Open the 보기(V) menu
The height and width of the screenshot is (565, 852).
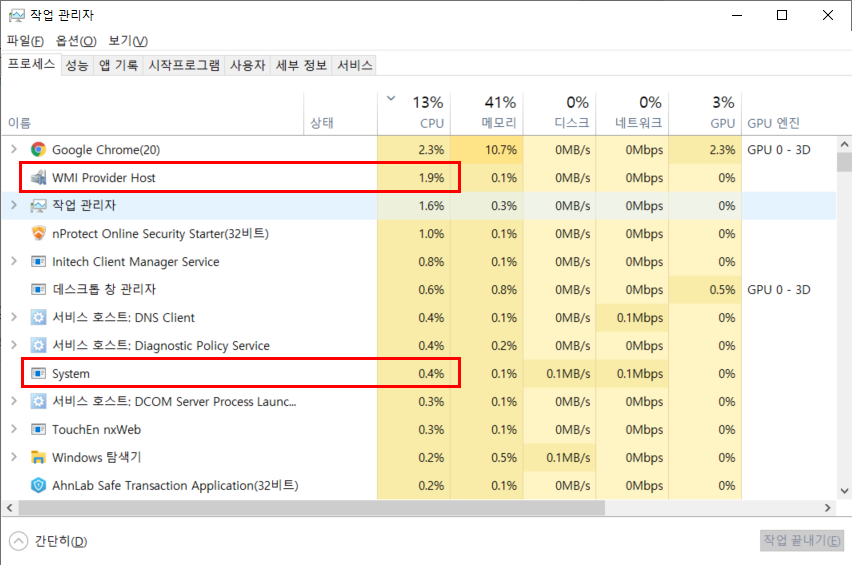(128, 41)
